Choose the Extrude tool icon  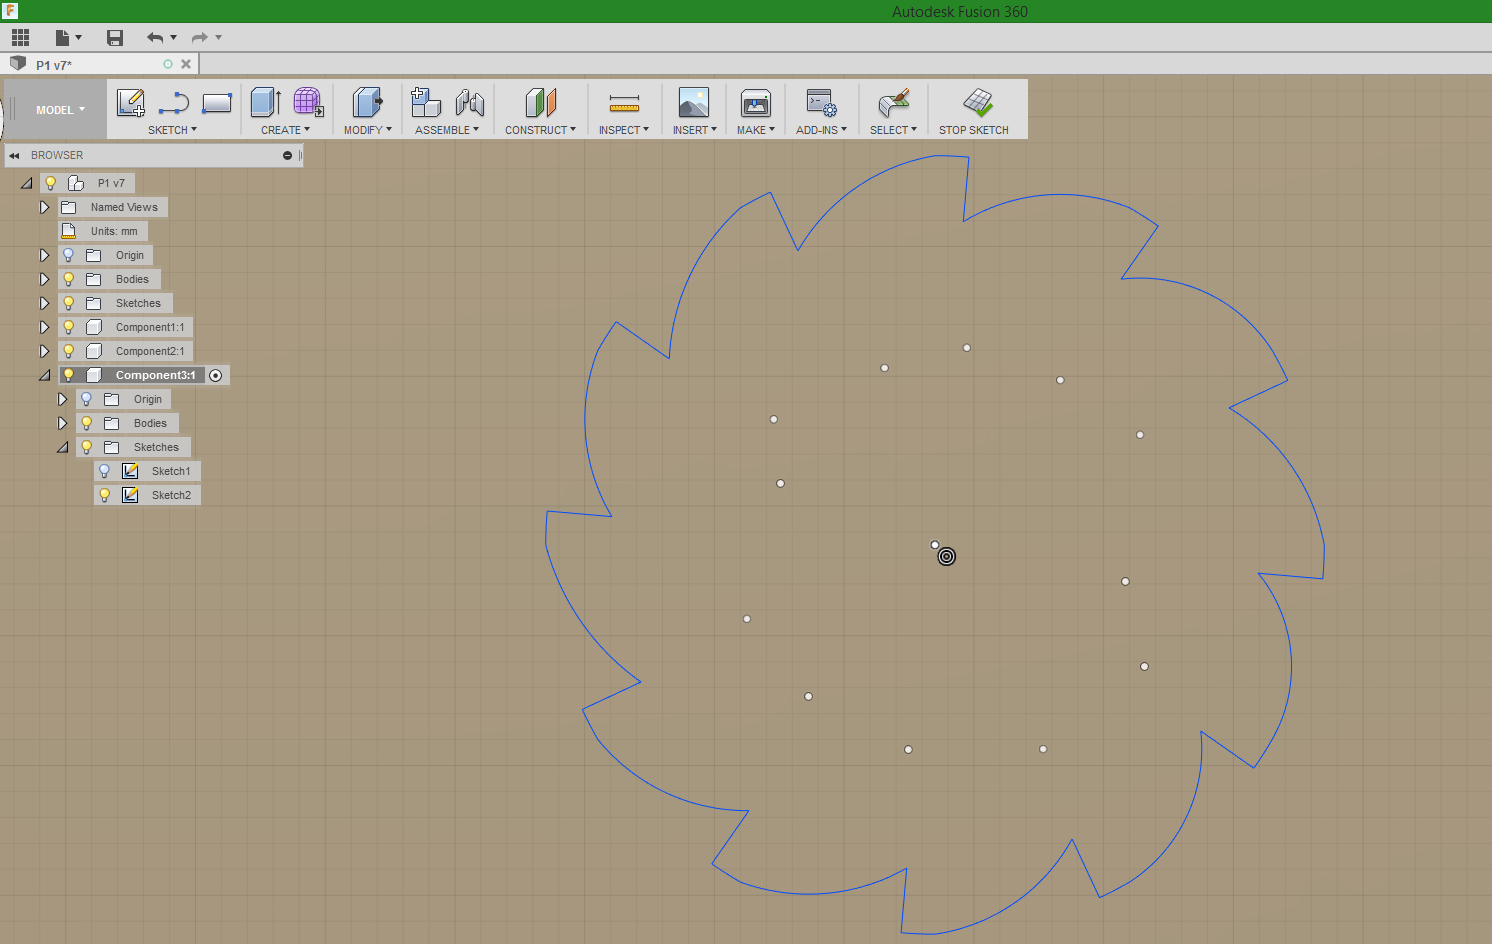coord(266,102)
